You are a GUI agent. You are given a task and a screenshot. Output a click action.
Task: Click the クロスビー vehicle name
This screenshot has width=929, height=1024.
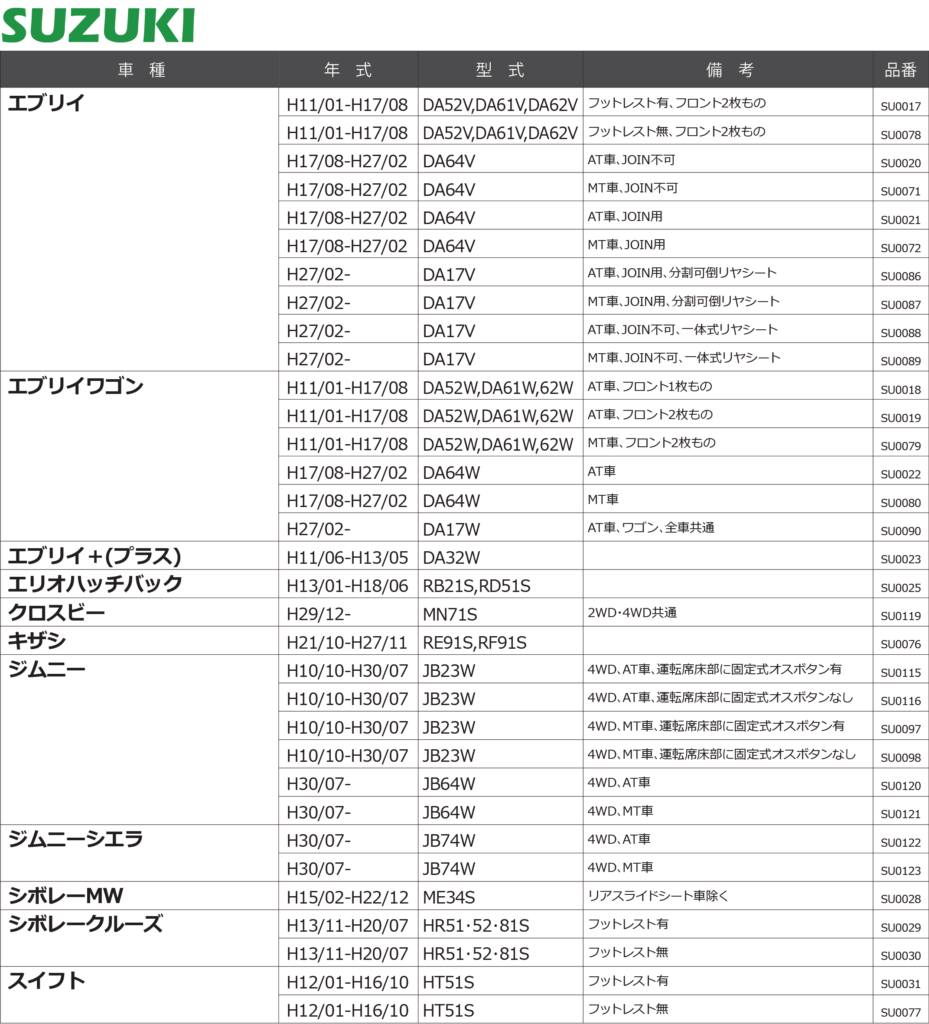pos(57,612)
